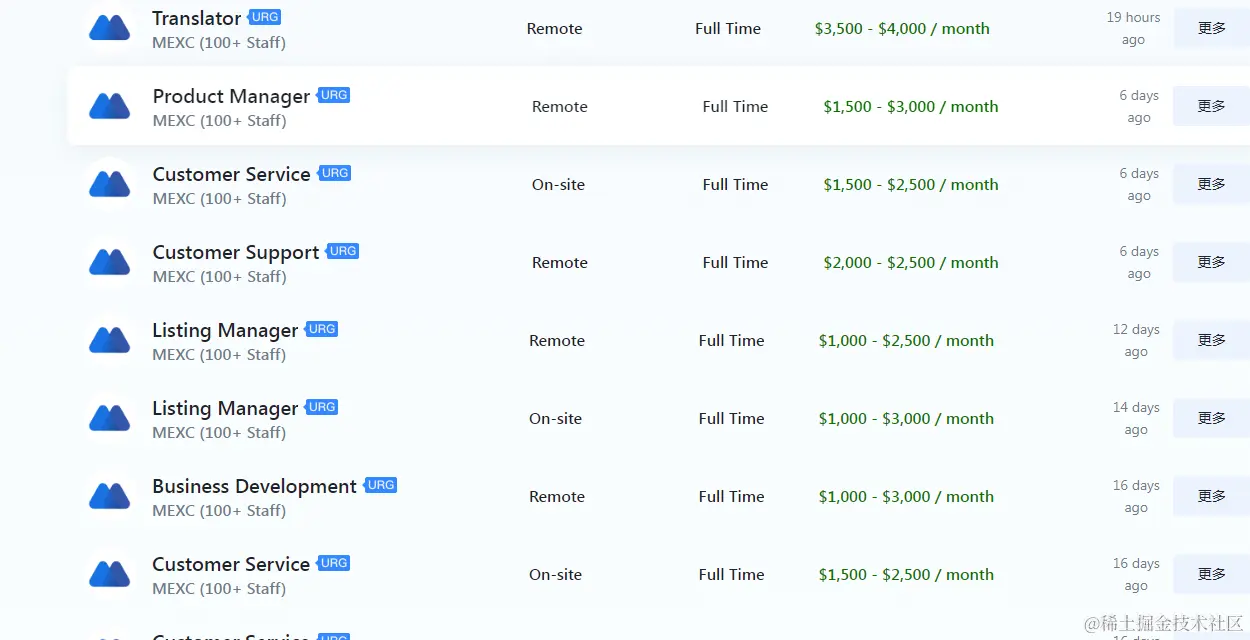Click 更多 button on the Customer Support row
1250x640 pixels.
[1211, 262]
